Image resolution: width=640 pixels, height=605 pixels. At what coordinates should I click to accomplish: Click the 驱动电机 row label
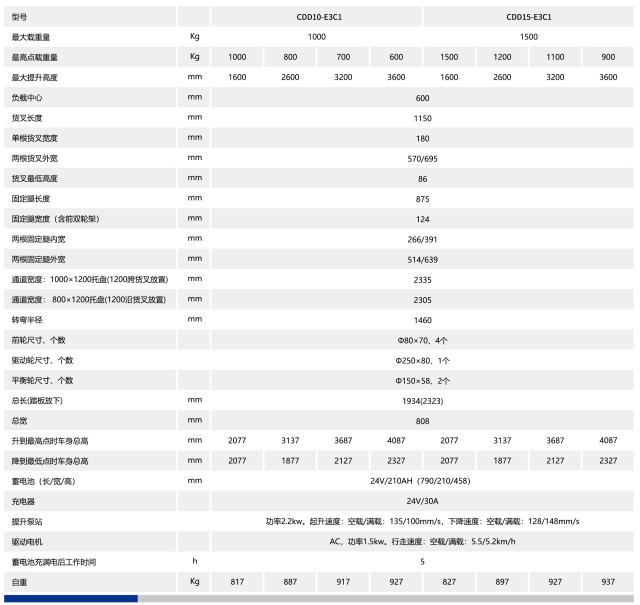coord(27,542)
